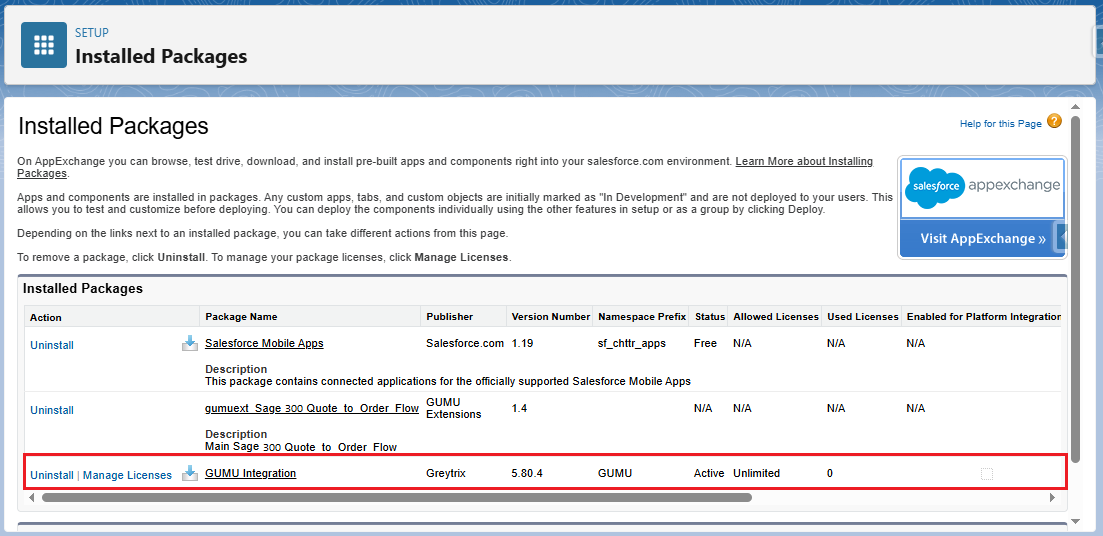Click up arrow of vertical scrollbar
Image resolution: width=1103 pixels, height=536 pixels.
[x=1075, y=107]
